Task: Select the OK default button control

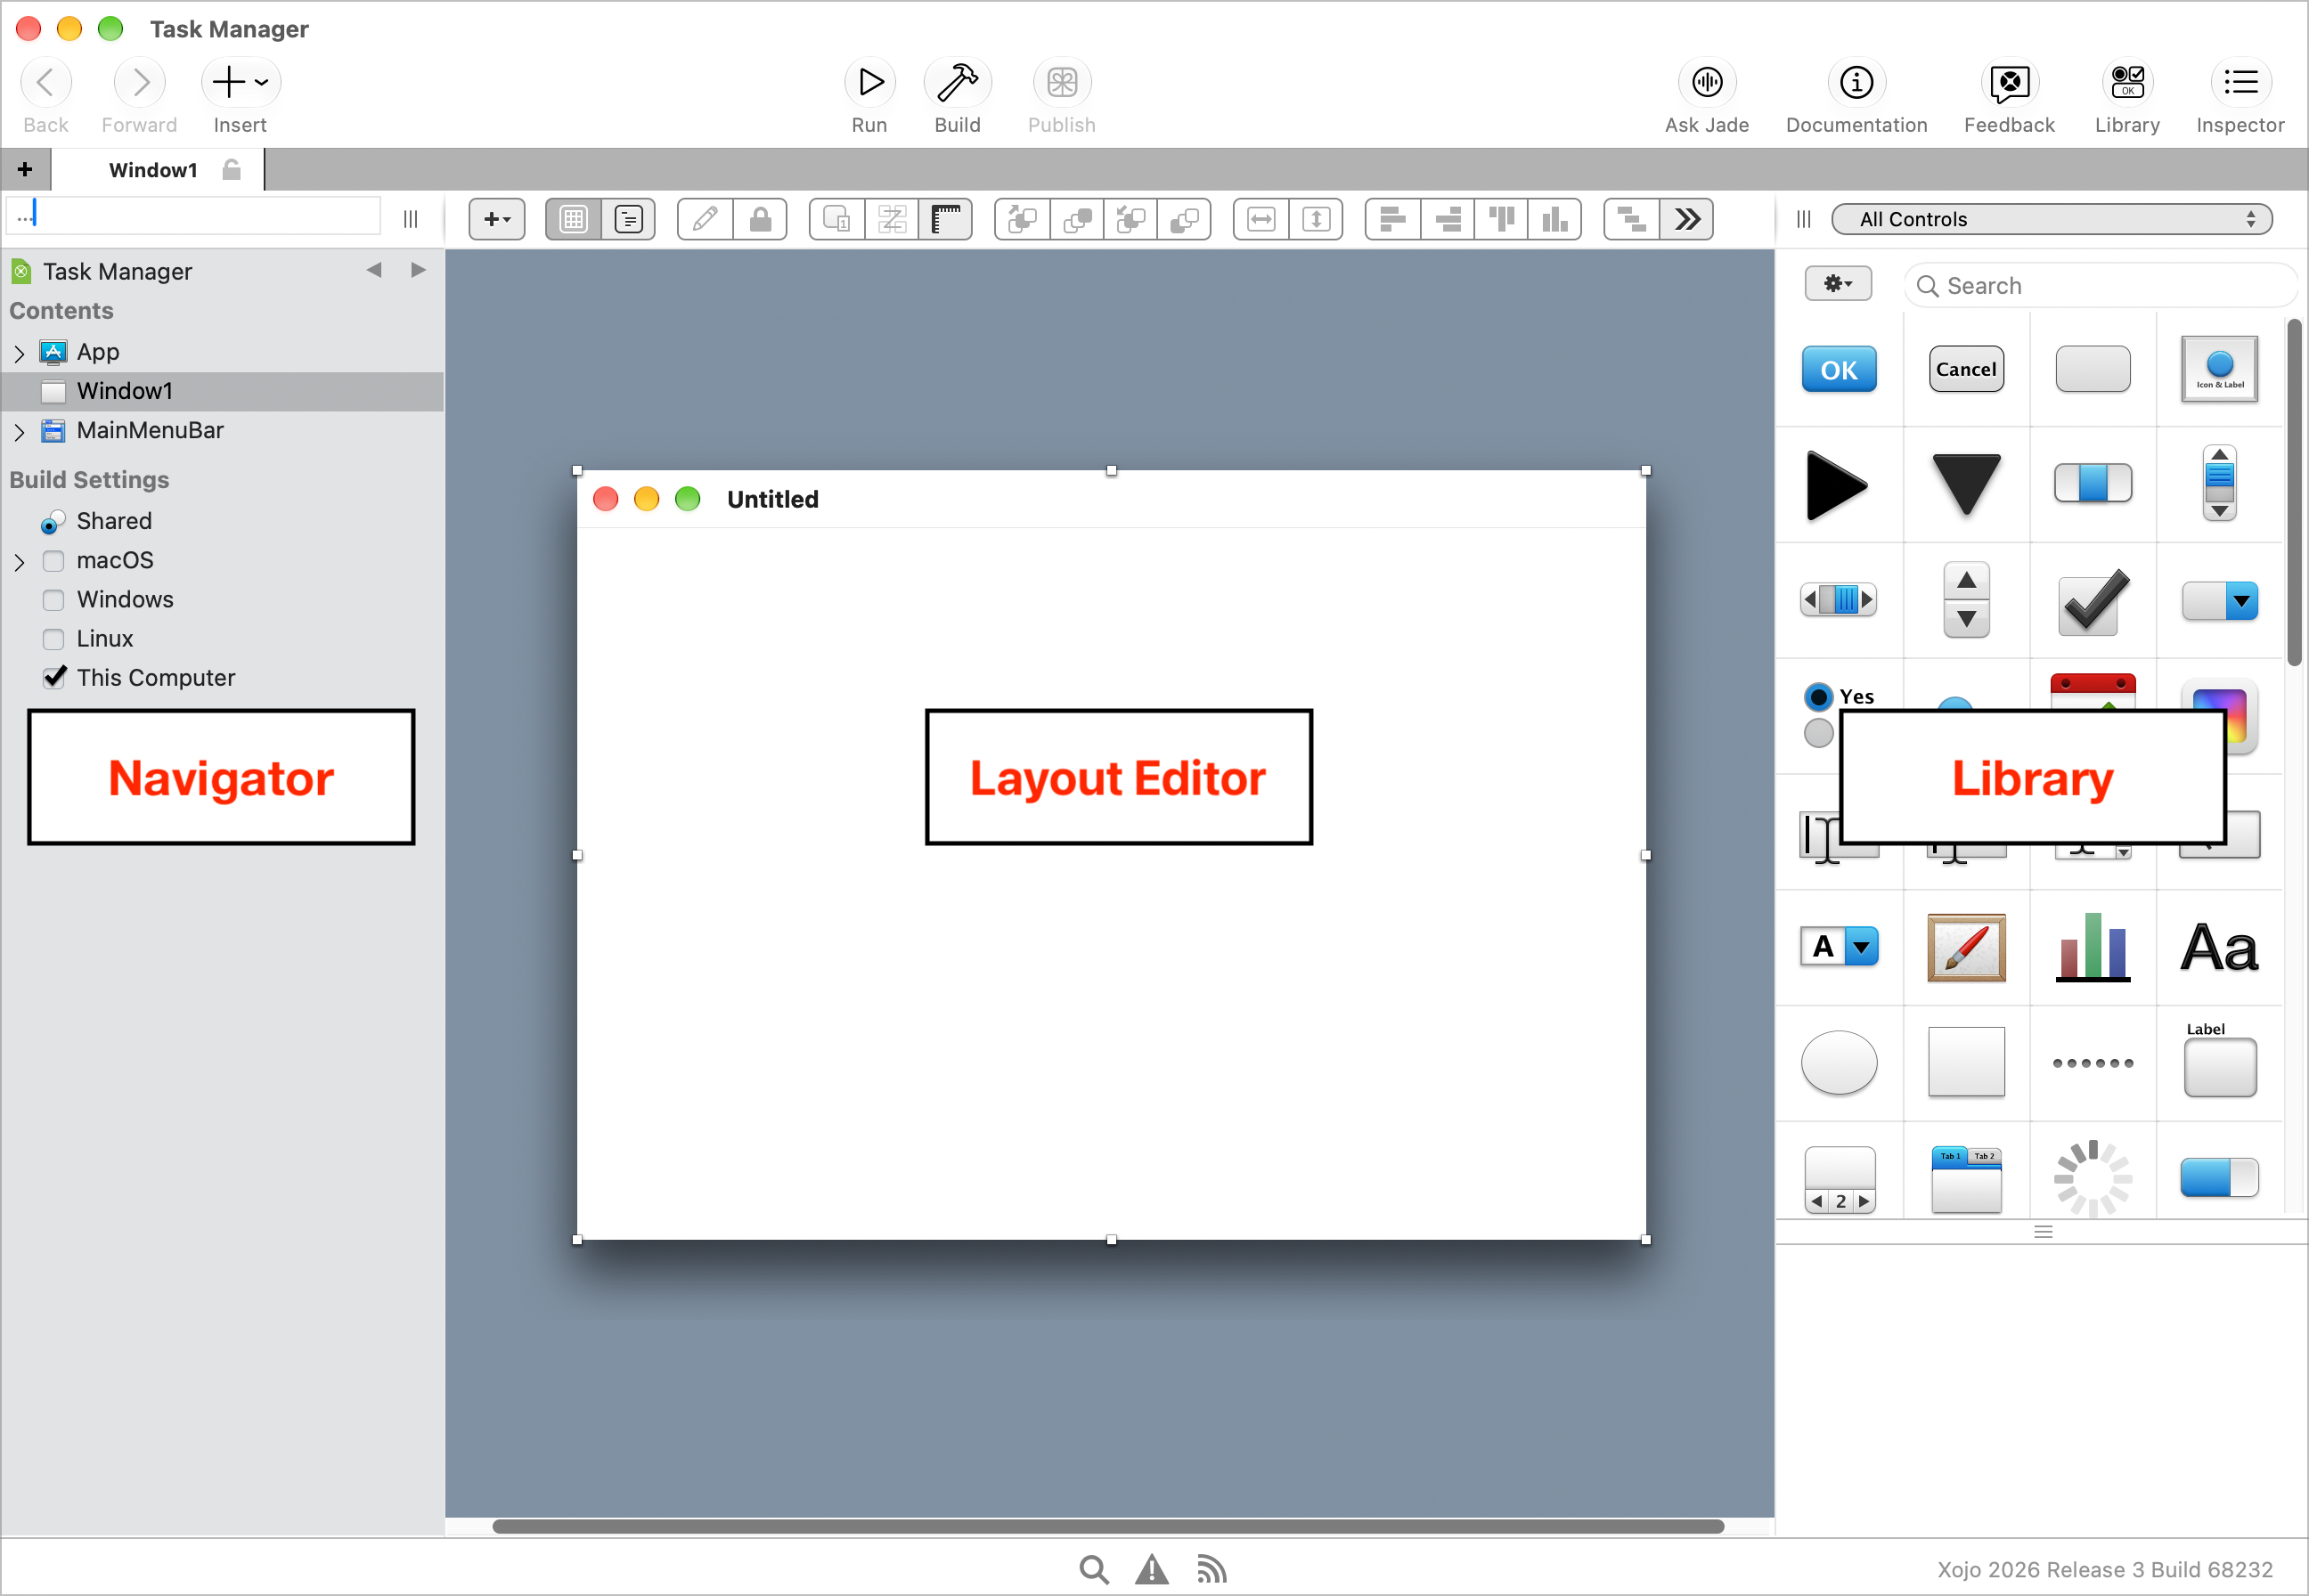Action: coord(1838,370)
